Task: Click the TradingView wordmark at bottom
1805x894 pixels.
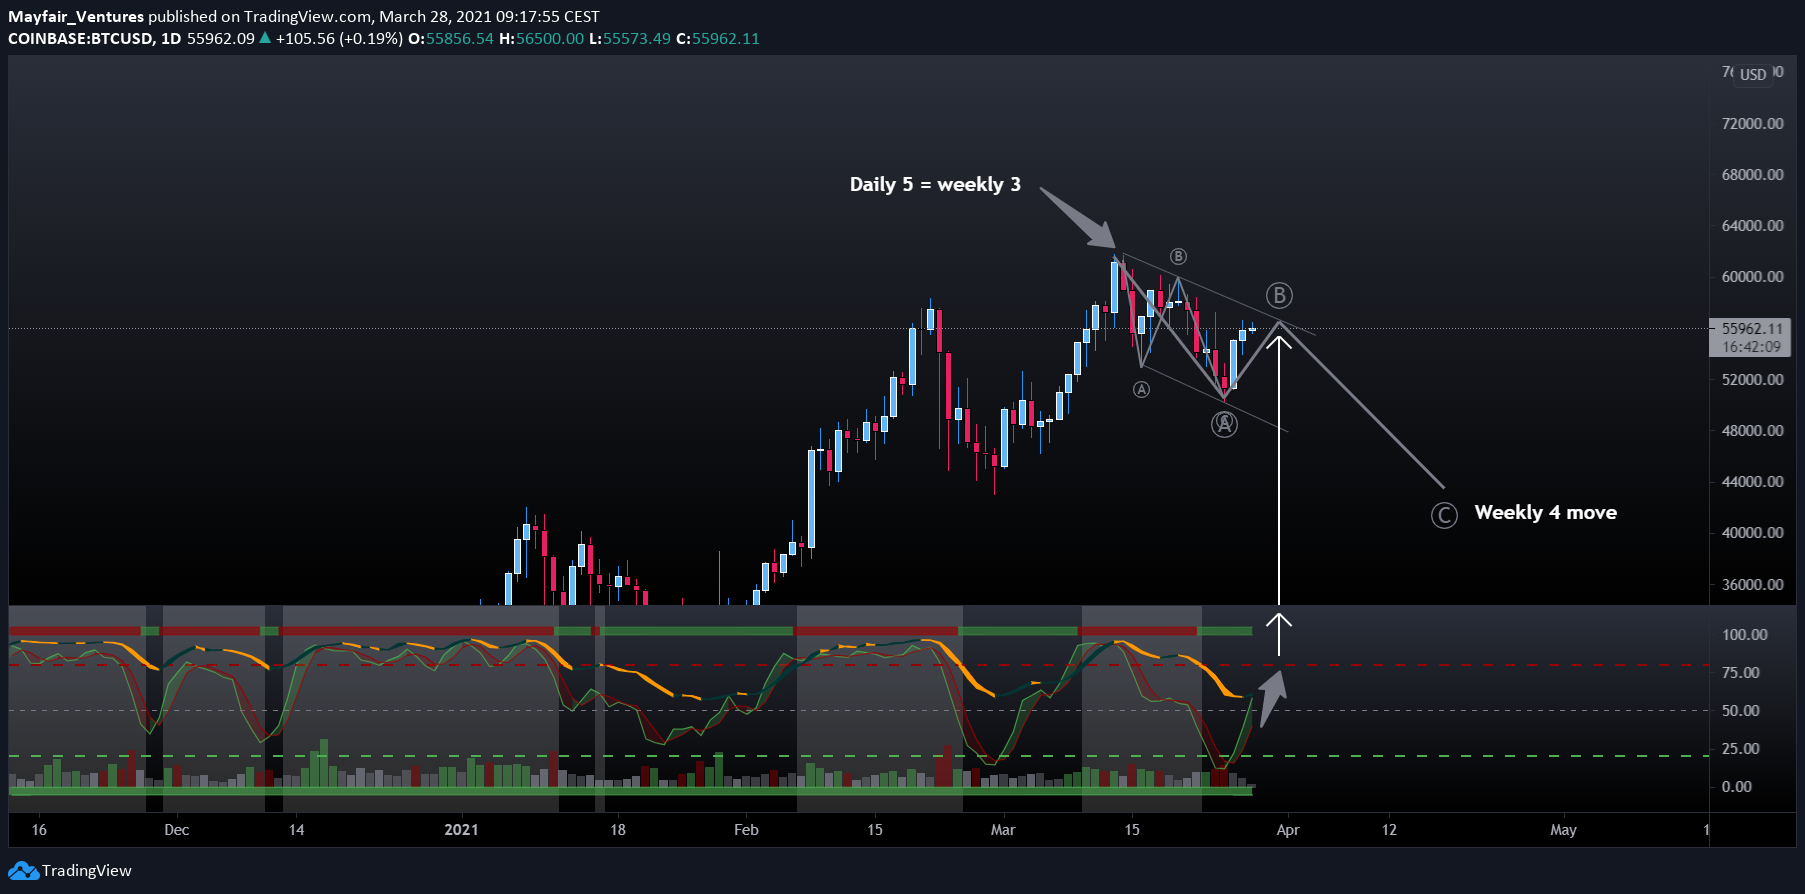Action: click(x=87, y=871)
